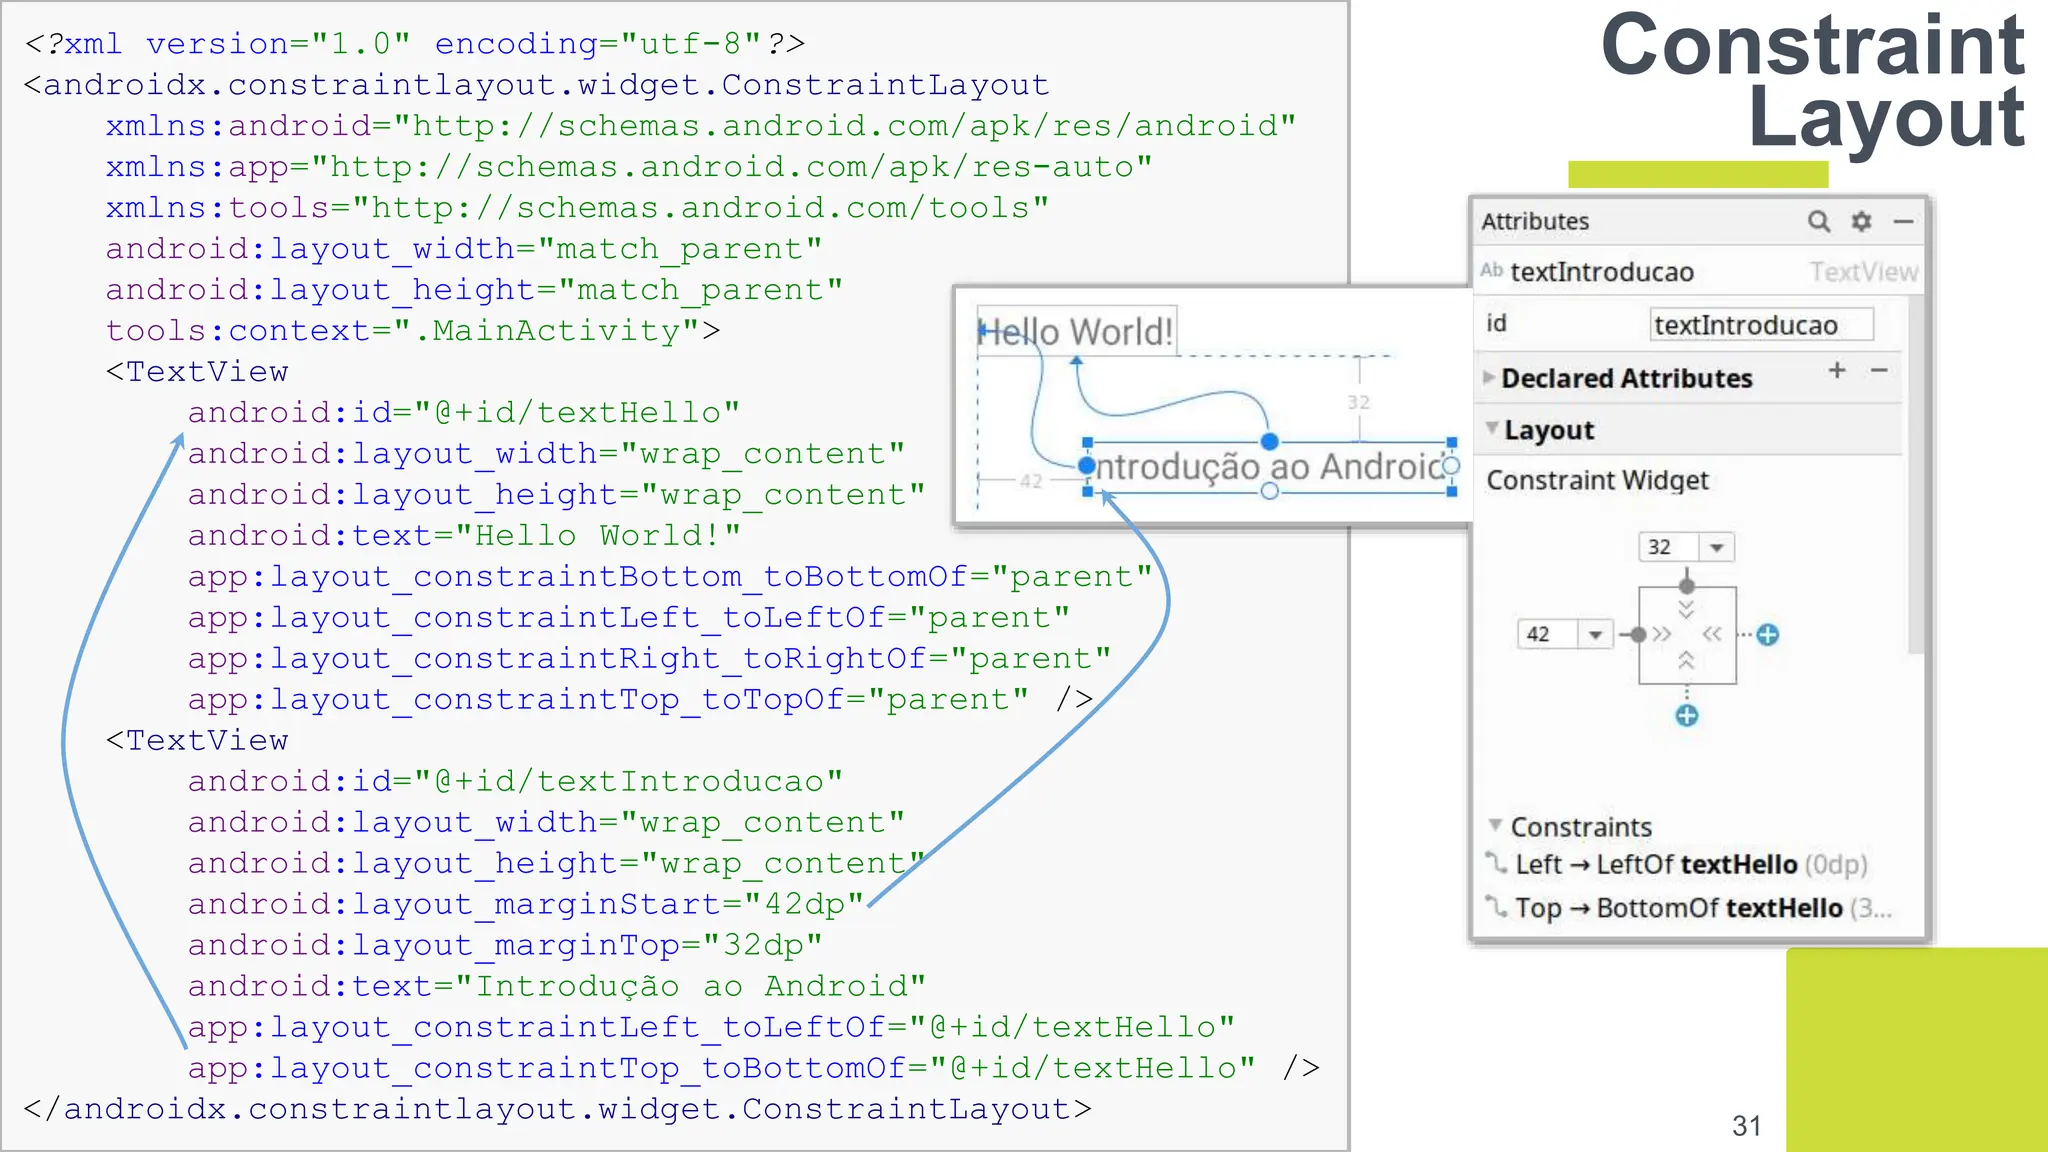Click the left constraint anchor dot in widget
The width and height of the screenshot is (2048, 1152).
[1638, 635]
